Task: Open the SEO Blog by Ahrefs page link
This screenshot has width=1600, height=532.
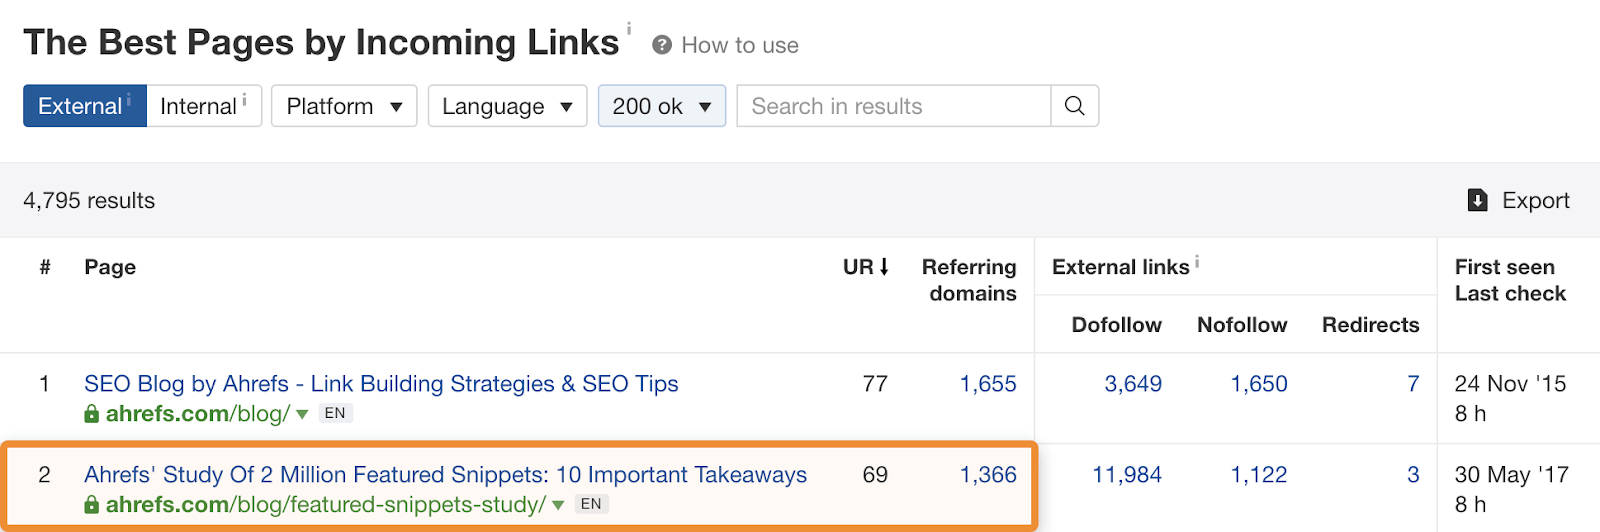Action: [x=381, y=384]
